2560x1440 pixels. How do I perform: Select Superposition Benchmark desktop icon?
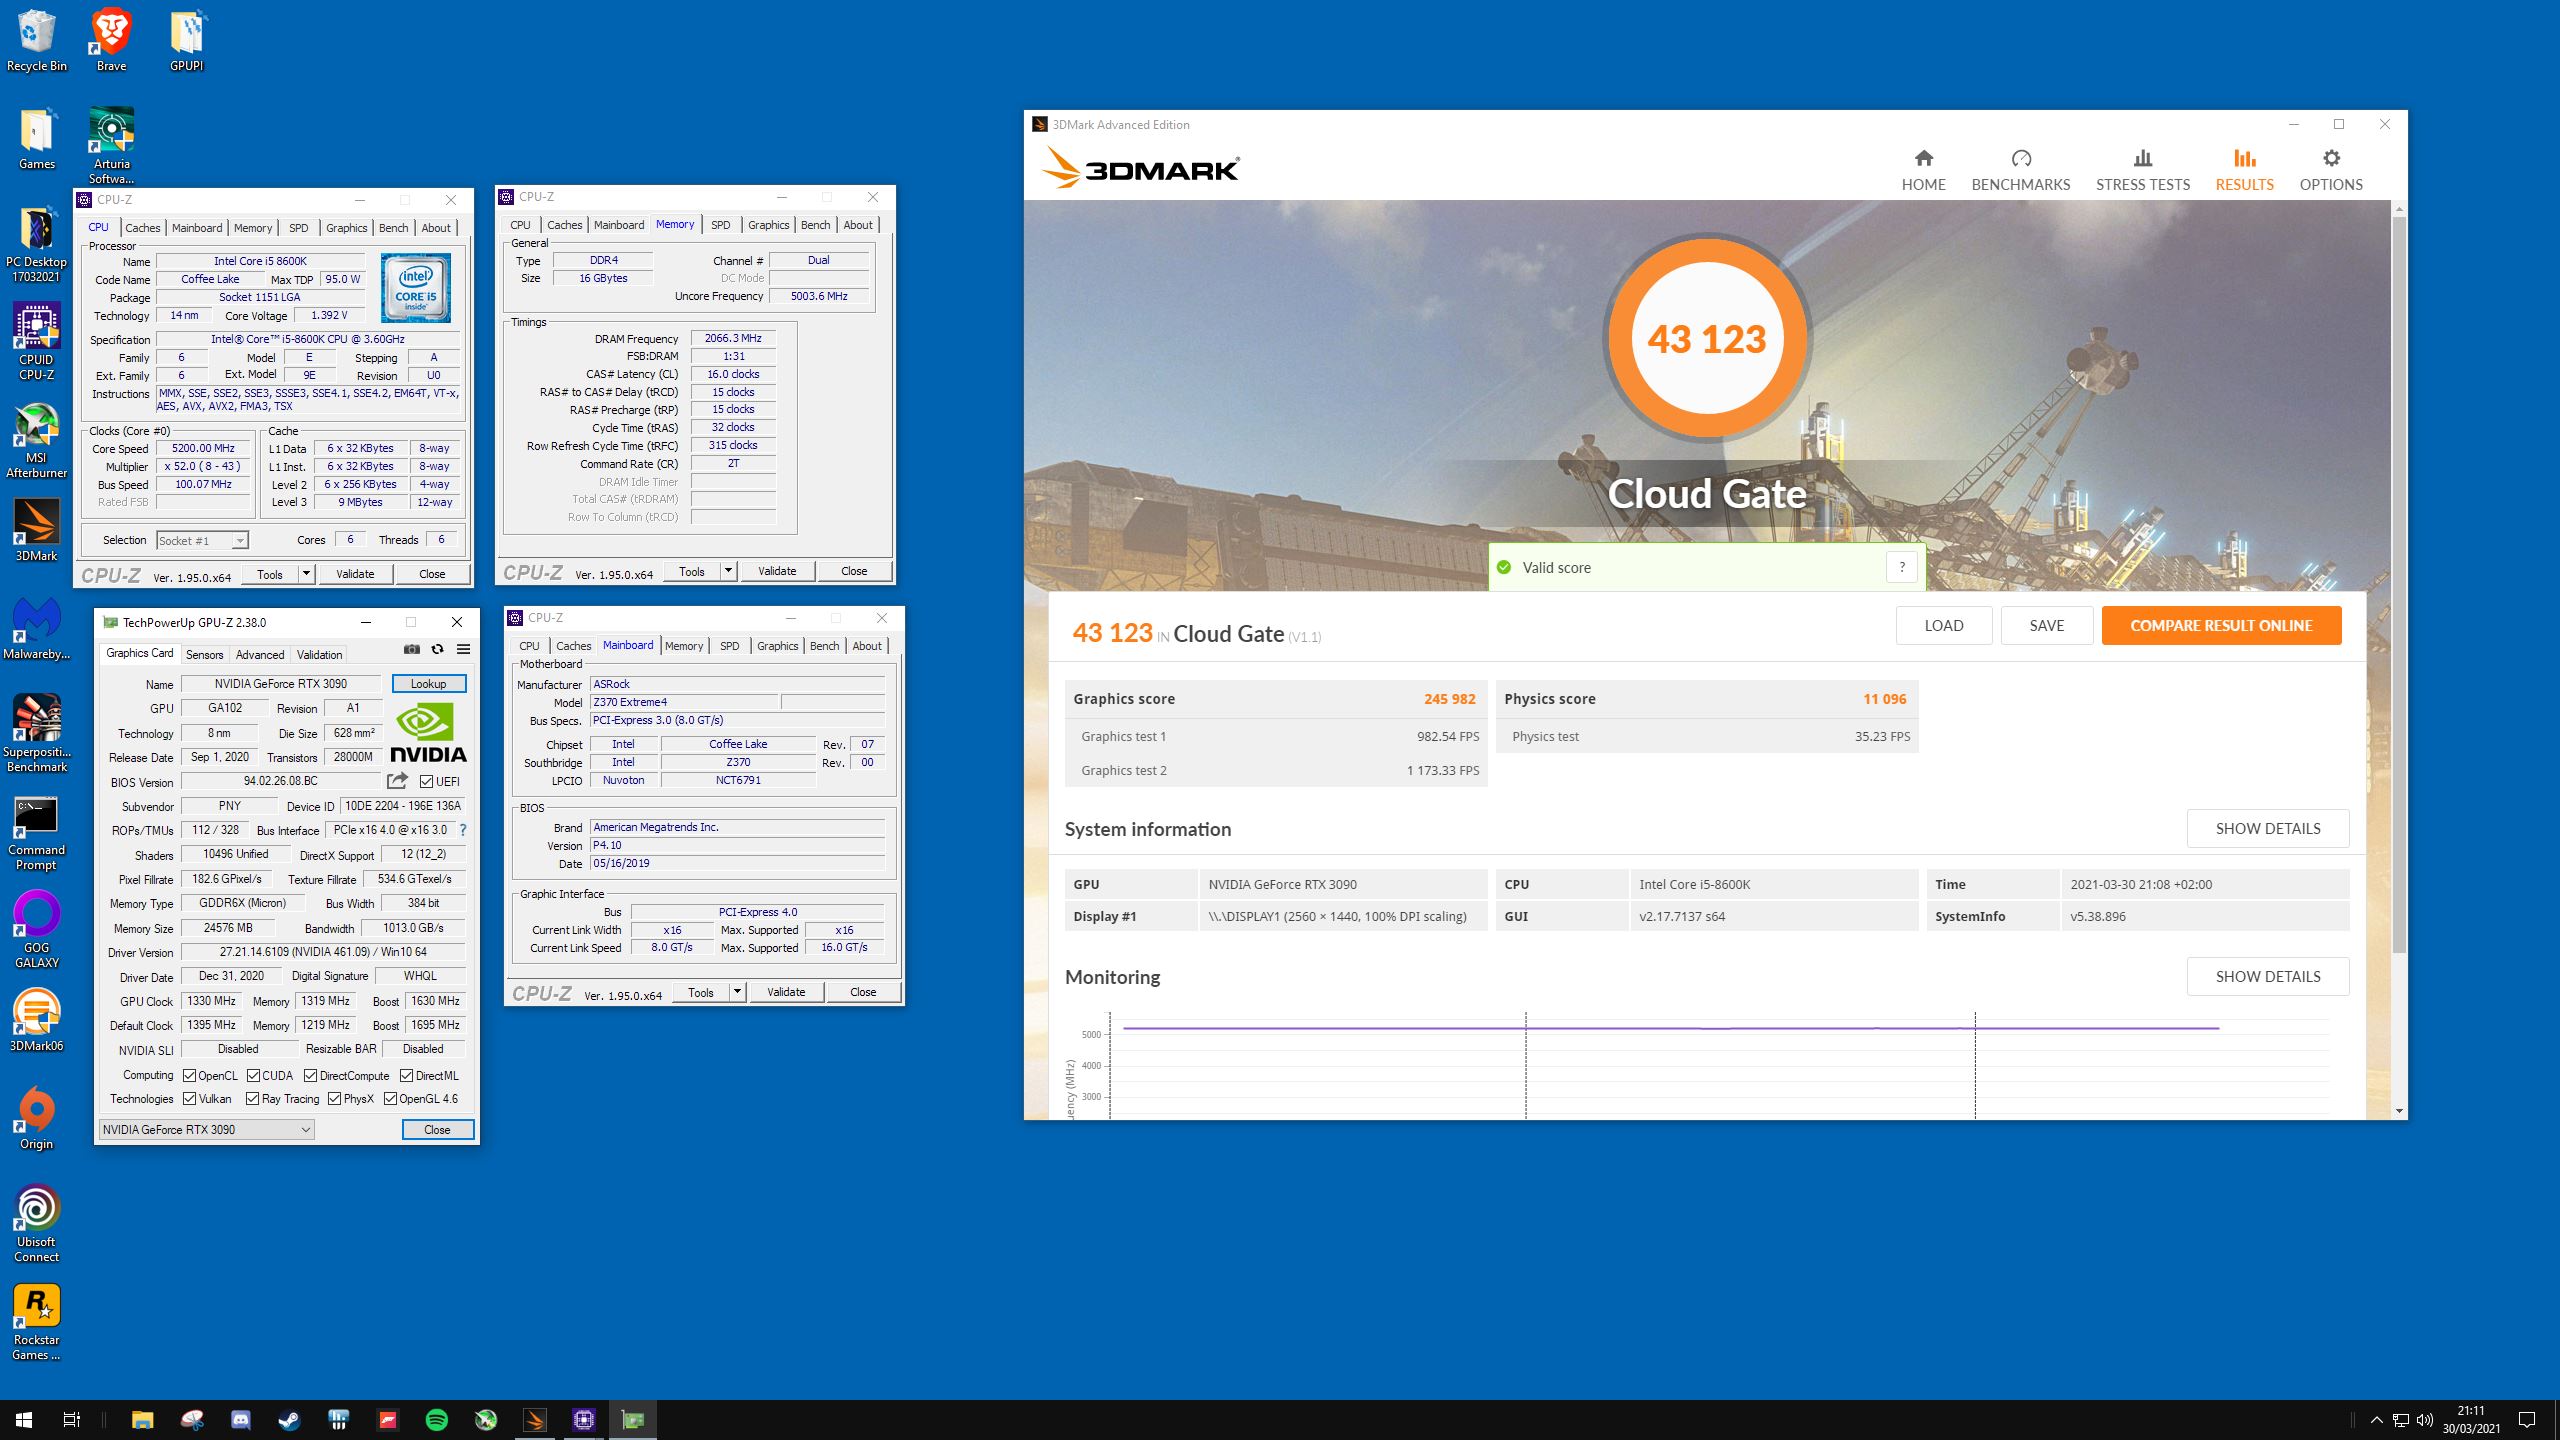click(x=37, y=733)
